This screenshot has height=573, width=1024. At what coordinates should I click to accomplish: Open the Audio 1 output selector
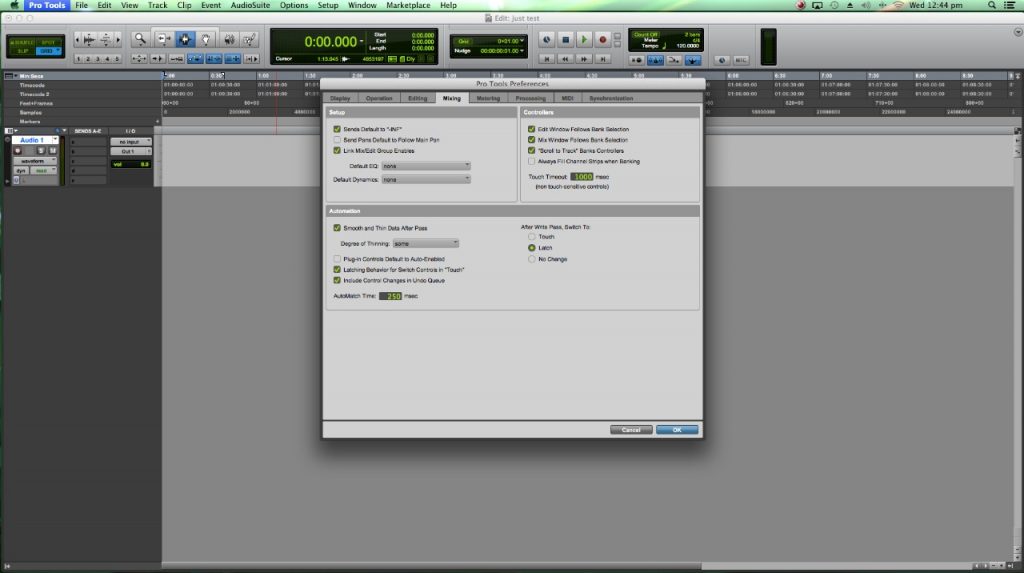pos(131,151)
